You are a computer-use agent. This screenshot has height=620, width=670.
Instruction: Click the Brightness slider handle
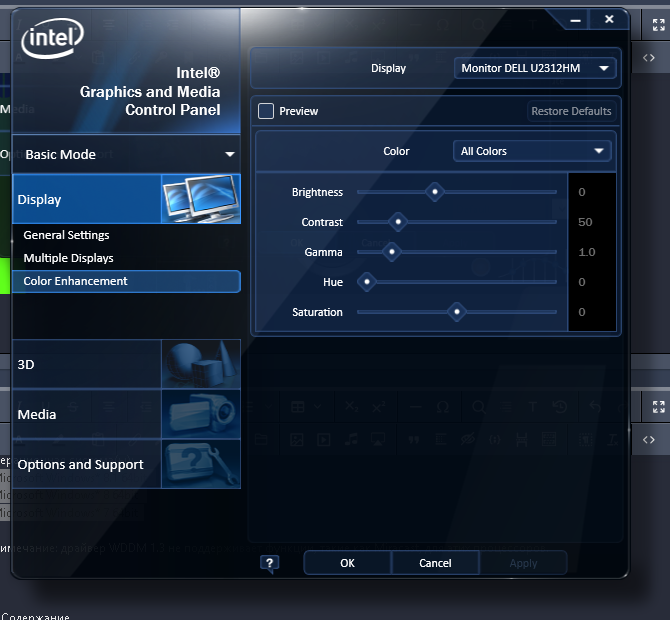click(x=435, y=192)
